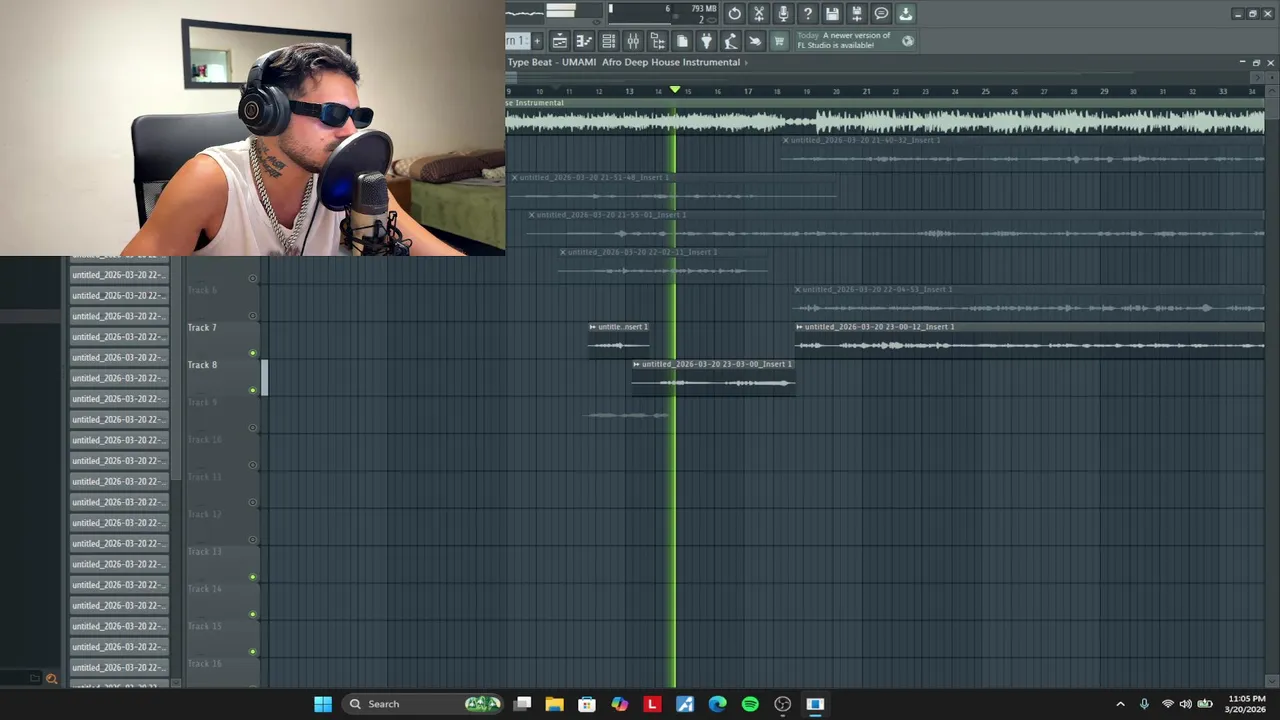Click the taskbar volume speaker icon

1185,704
